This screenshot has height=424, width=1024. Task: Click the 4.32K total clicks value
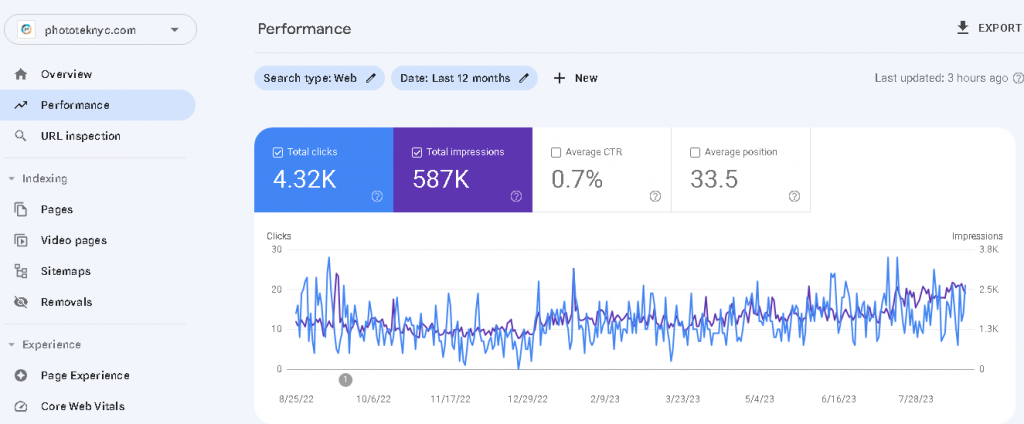point(305,179)
